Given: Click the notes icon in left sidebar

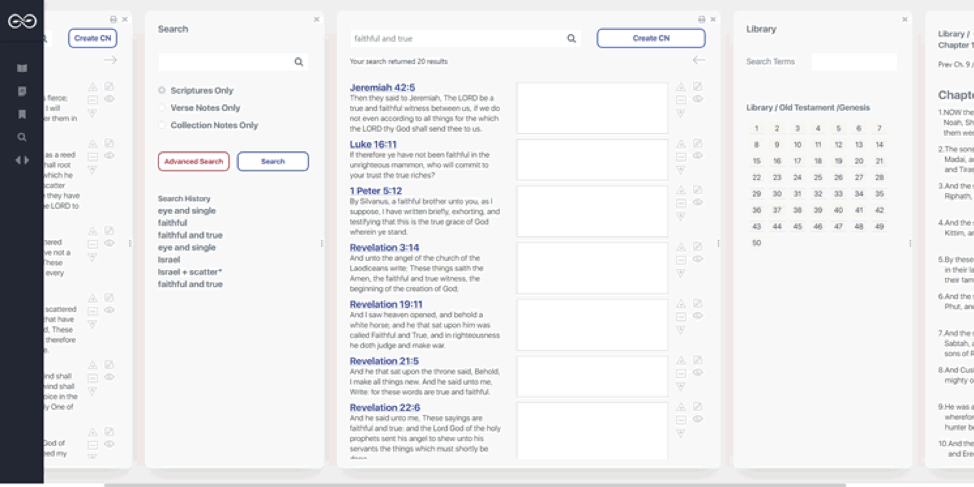Looking at the screenshot, I should [22, 91].
